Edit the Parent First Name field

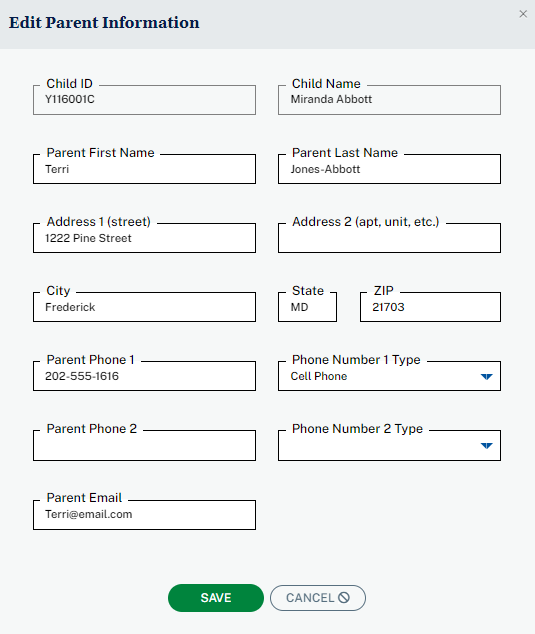[x=144, y=169]
